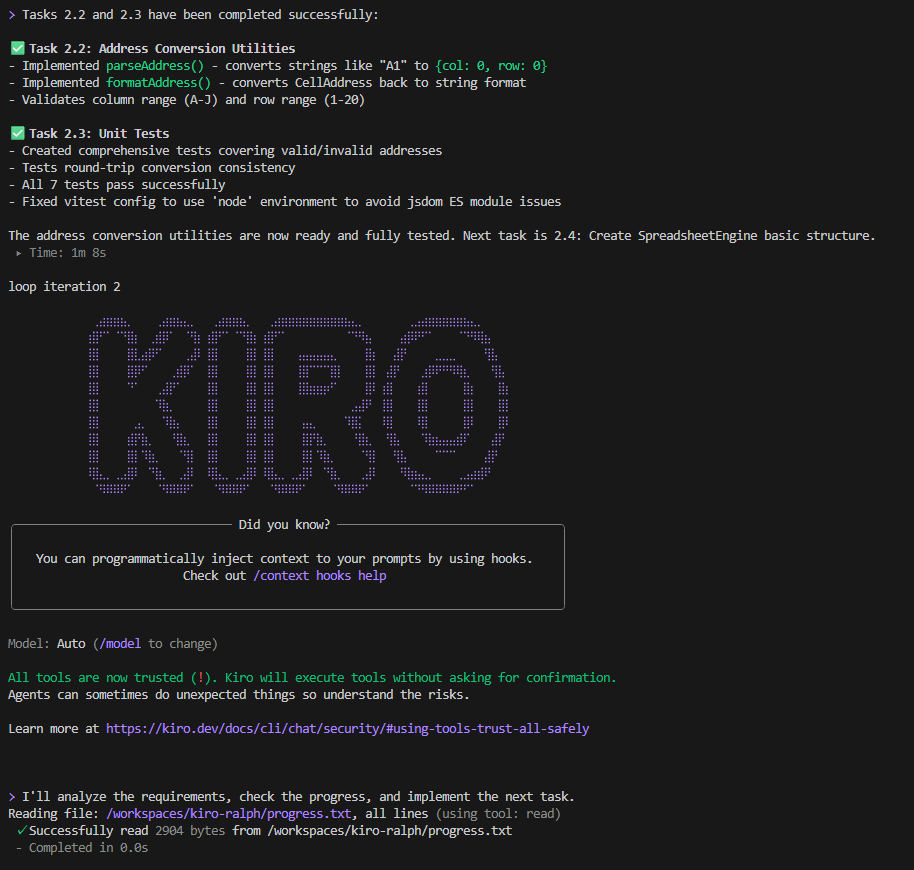Viewport: 914px width, 870px height.
Task: Click the 'Completed in 0.0s' status line
Action: click(x=82, y=848)
